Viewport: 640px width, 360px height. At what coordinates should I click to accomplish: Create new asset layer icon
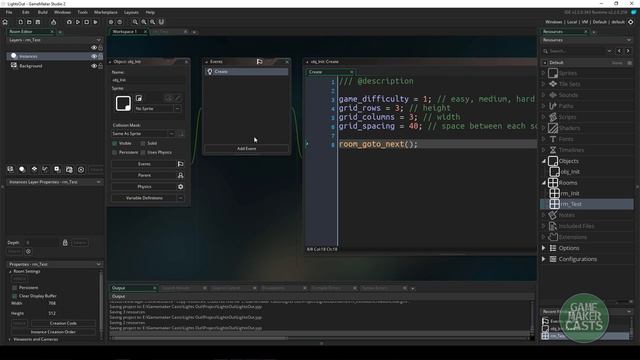57,169
